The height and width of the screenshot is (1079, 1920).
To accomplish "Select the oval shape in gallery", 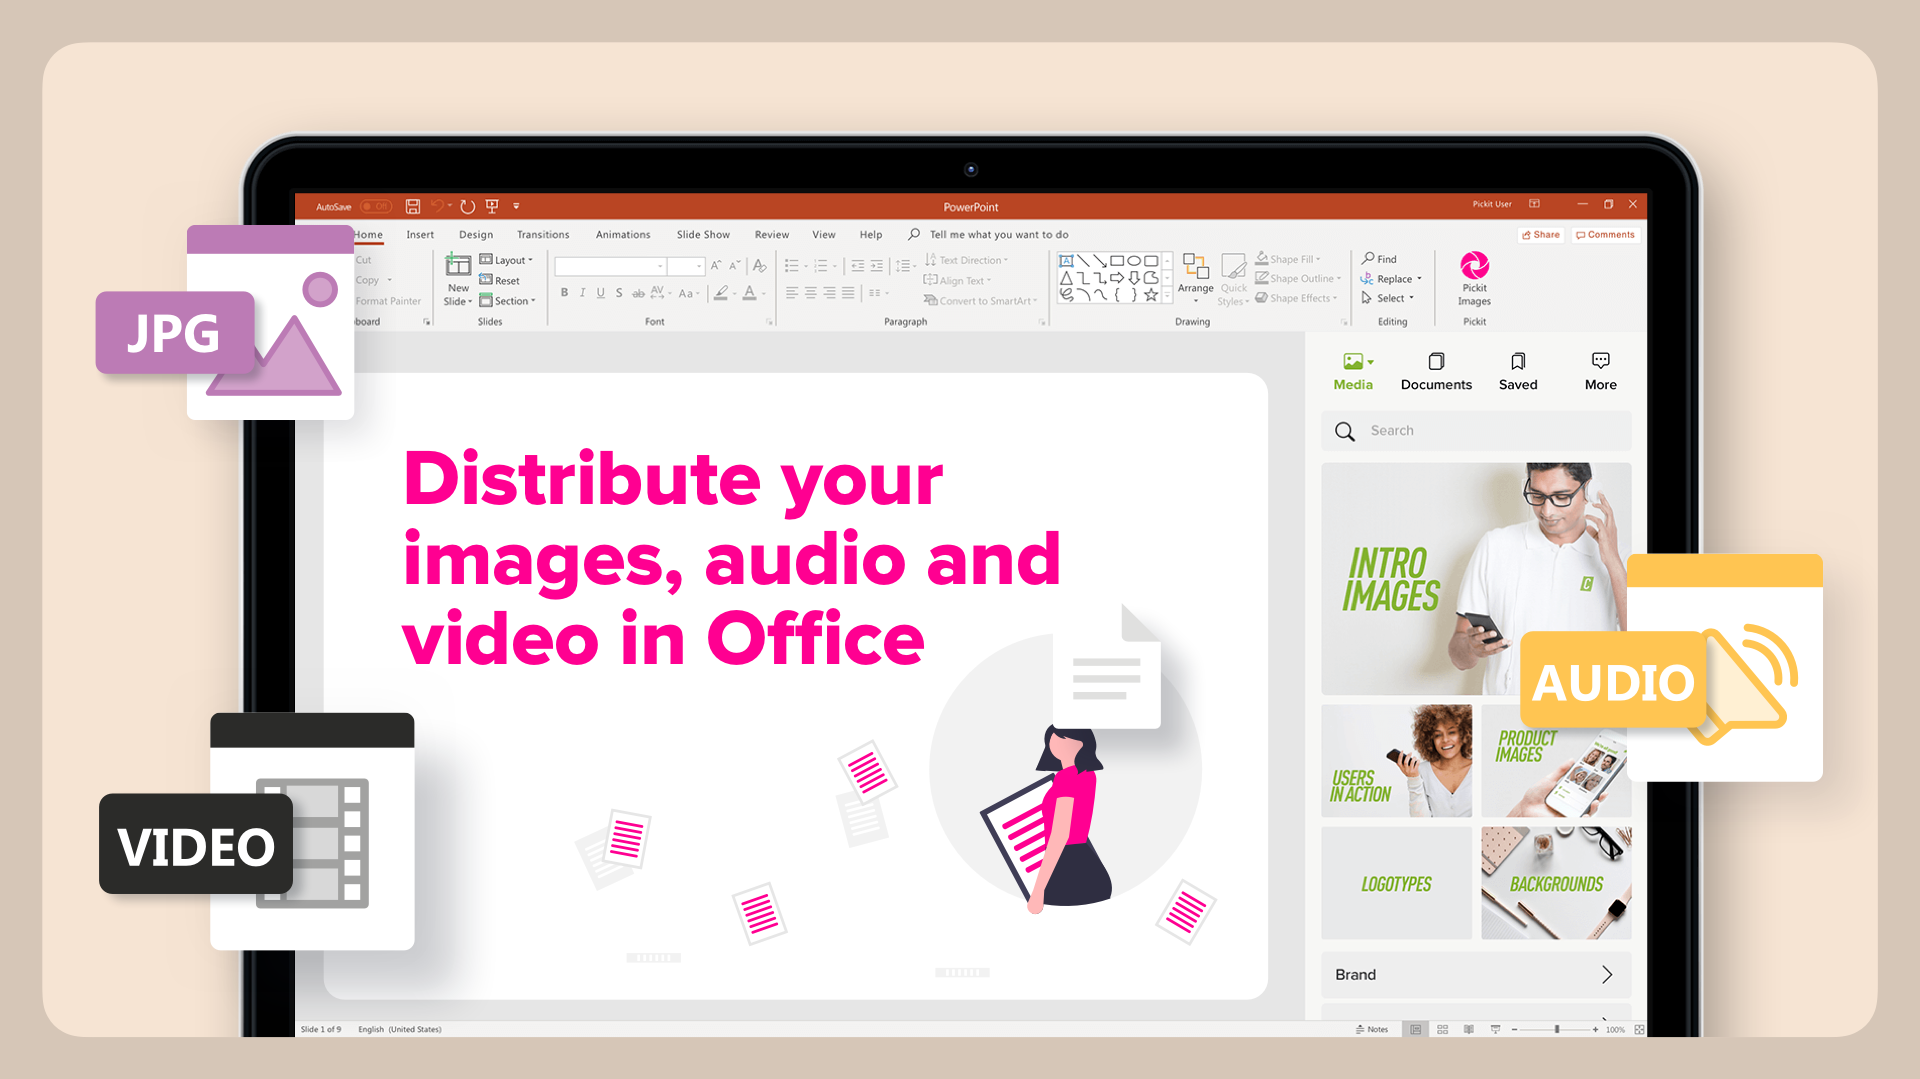I will (1134, 261).
